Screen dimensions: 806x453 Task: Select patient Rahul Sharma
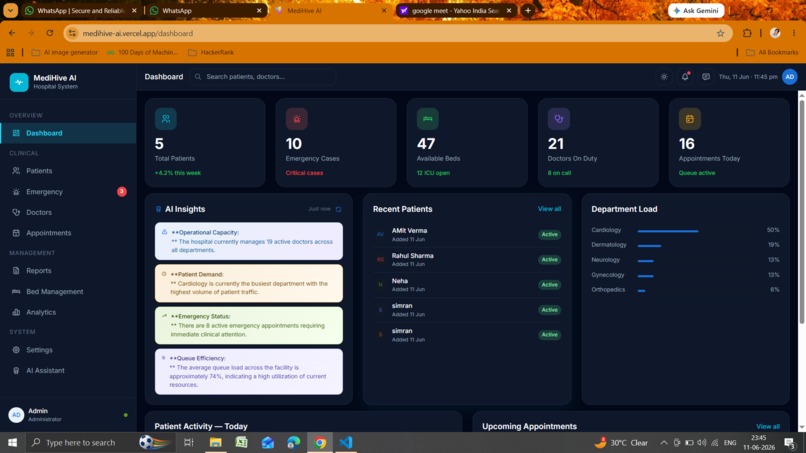[x=467, y=260]
